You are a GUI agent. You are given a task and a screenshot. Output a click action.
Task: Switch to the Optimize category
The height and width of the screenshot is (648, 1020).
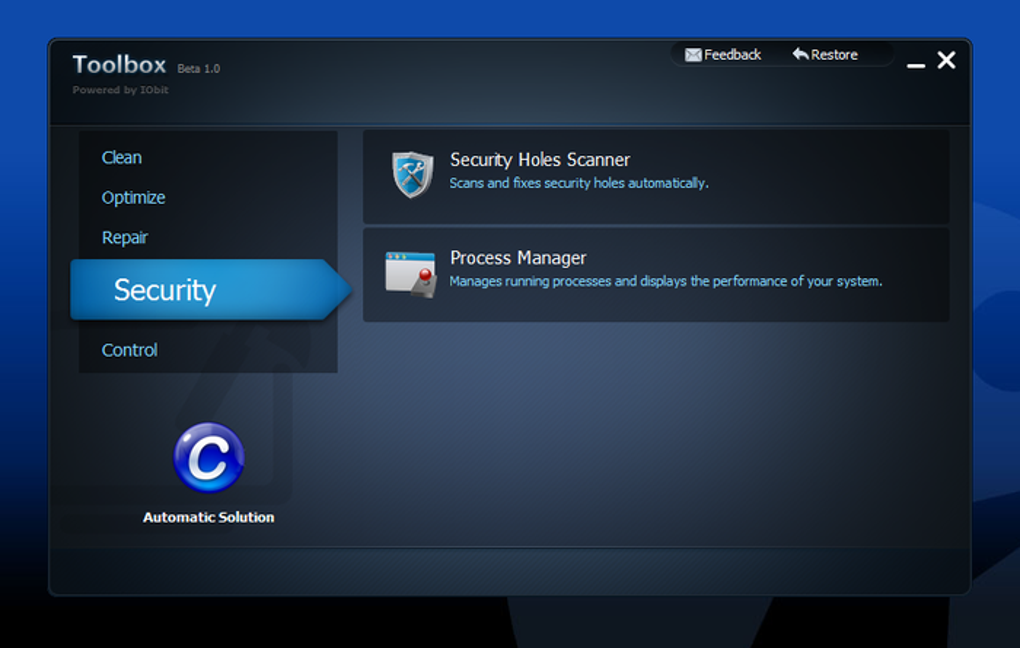pyautogui.click(x=133, y=198)
